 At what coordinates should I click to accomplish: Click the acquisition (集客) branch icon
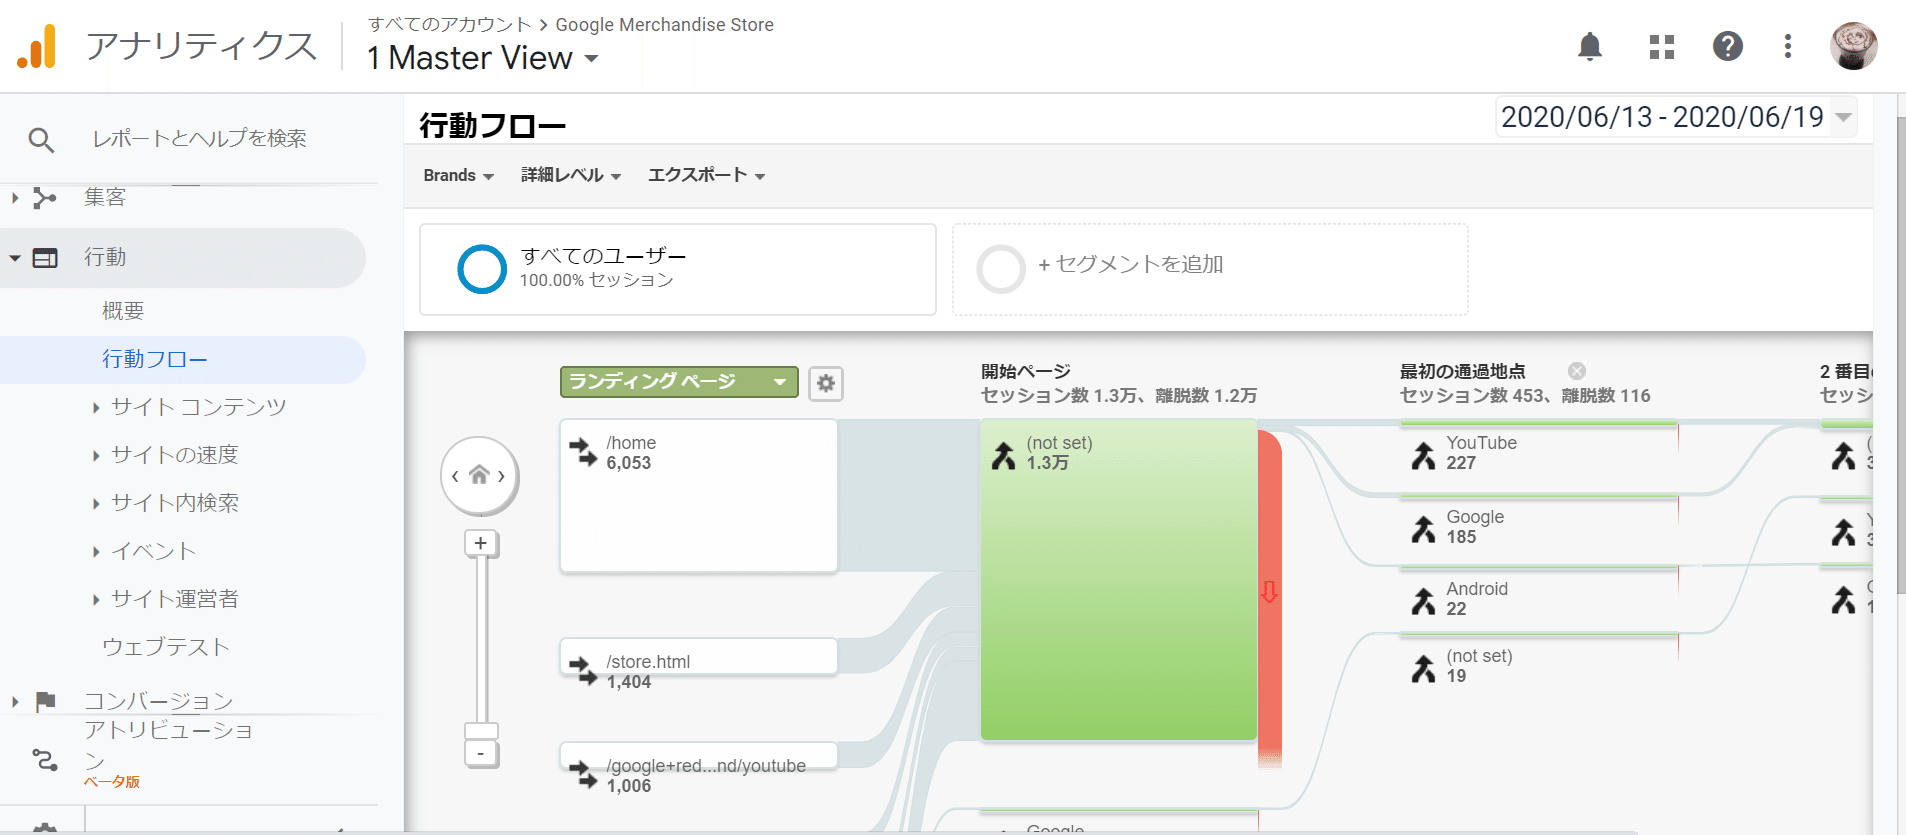tap(44, 198)
